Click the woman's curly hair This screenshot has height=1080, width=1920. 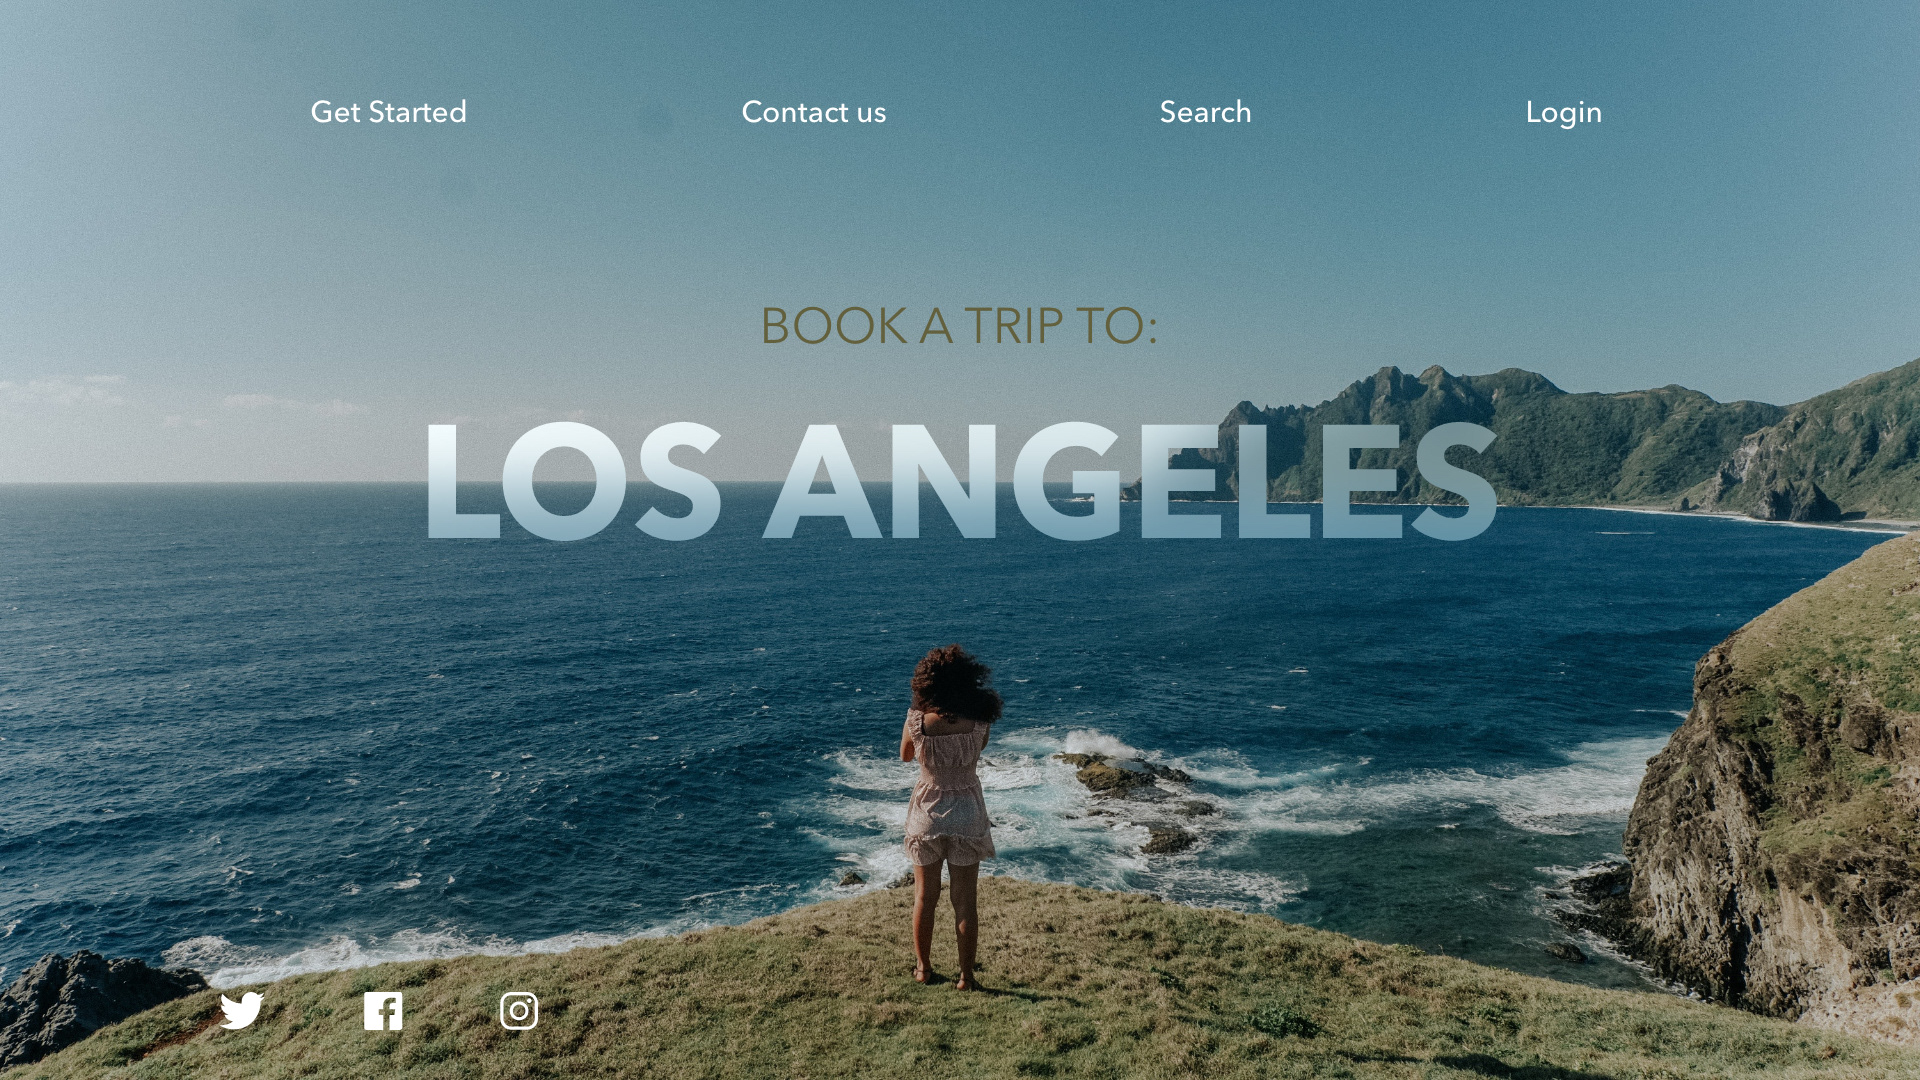pos(954,682)
